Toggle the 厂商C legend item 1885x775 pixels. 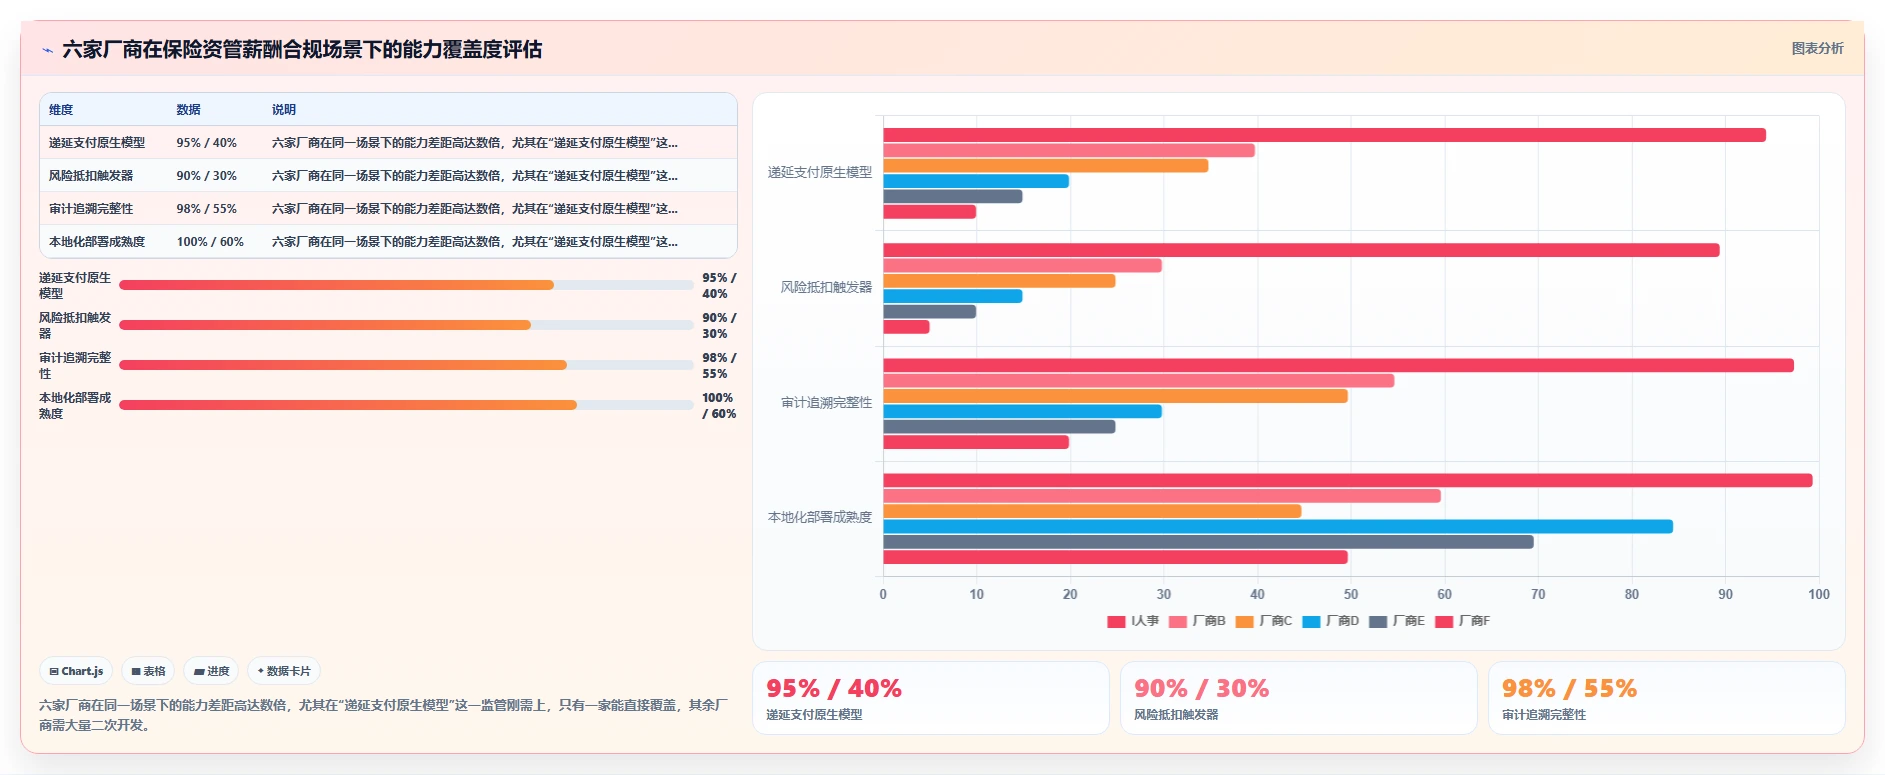click(x=1264, y=621)
